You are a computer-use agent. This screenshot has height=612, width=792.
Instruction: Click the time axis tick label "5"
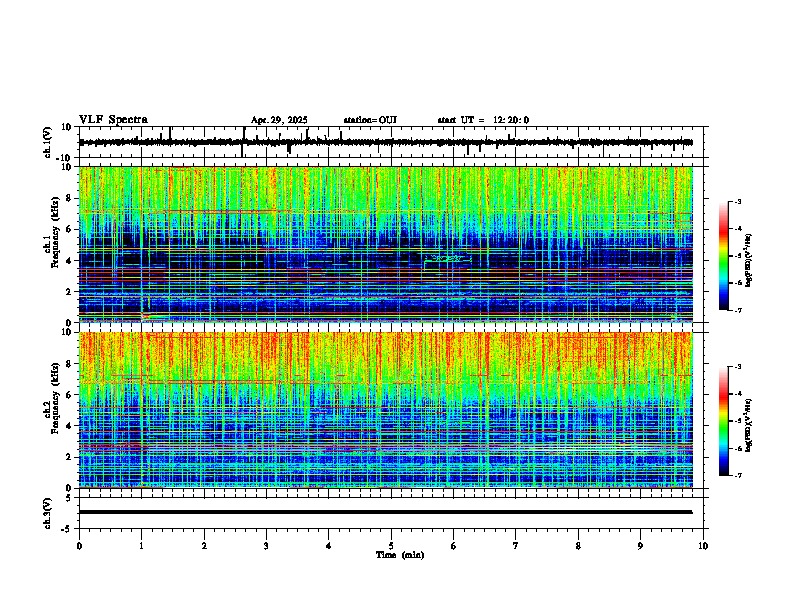[x=391, y=546]
